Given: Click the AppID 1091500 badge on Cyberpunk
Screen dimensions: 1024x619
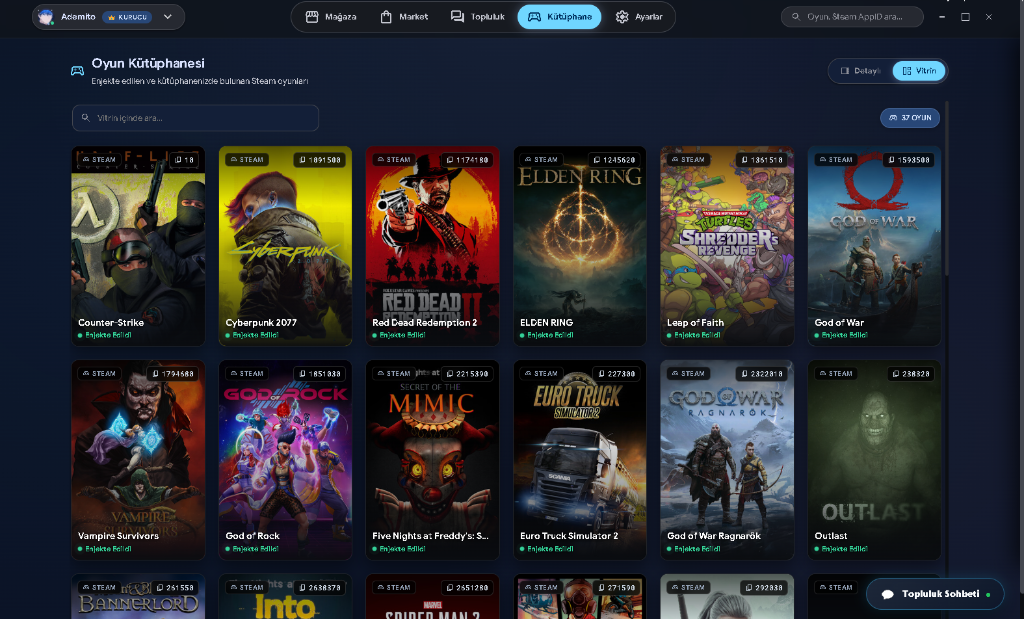Looking at the screenshot, I should (319, 159).
